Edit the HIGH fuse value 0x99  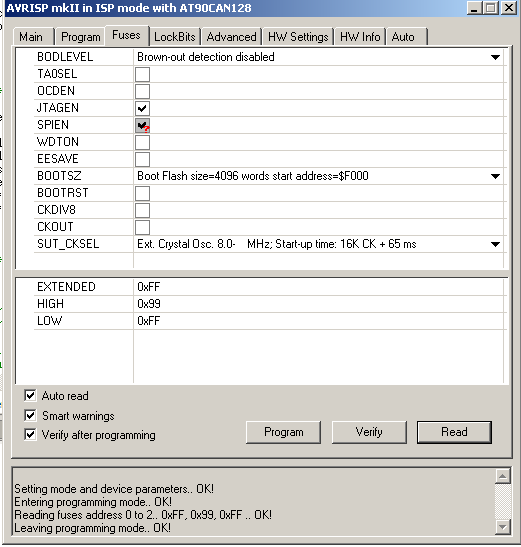pos(318,304)
